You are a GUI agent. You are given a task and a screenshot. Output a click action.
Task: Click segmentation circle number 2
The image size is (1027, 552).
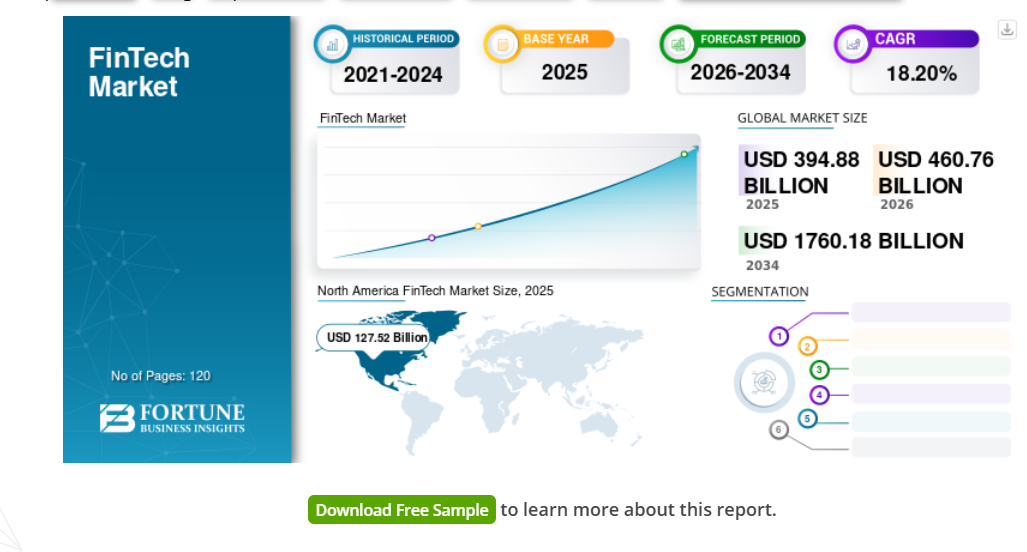point(808,346)
